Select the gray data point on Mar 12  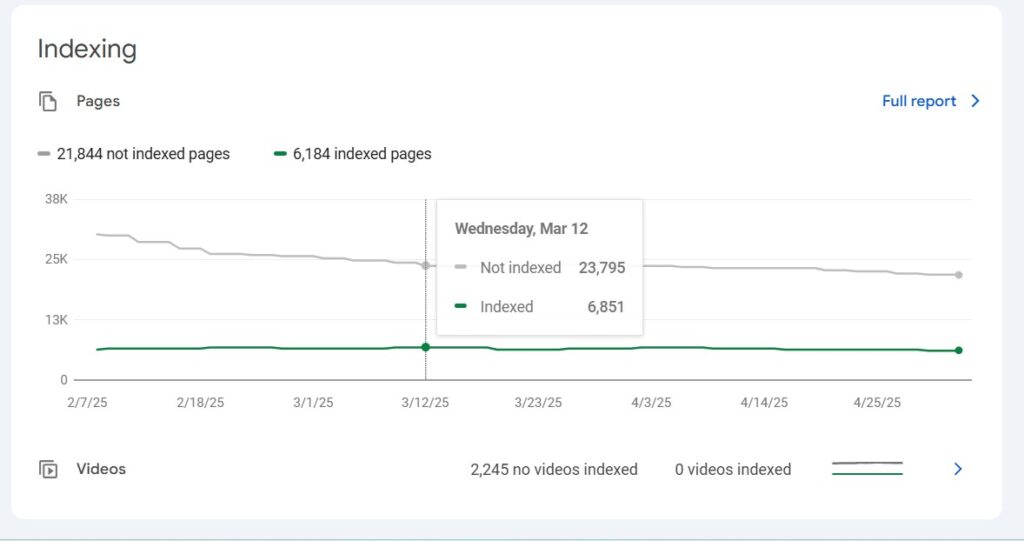pos(426,265)
